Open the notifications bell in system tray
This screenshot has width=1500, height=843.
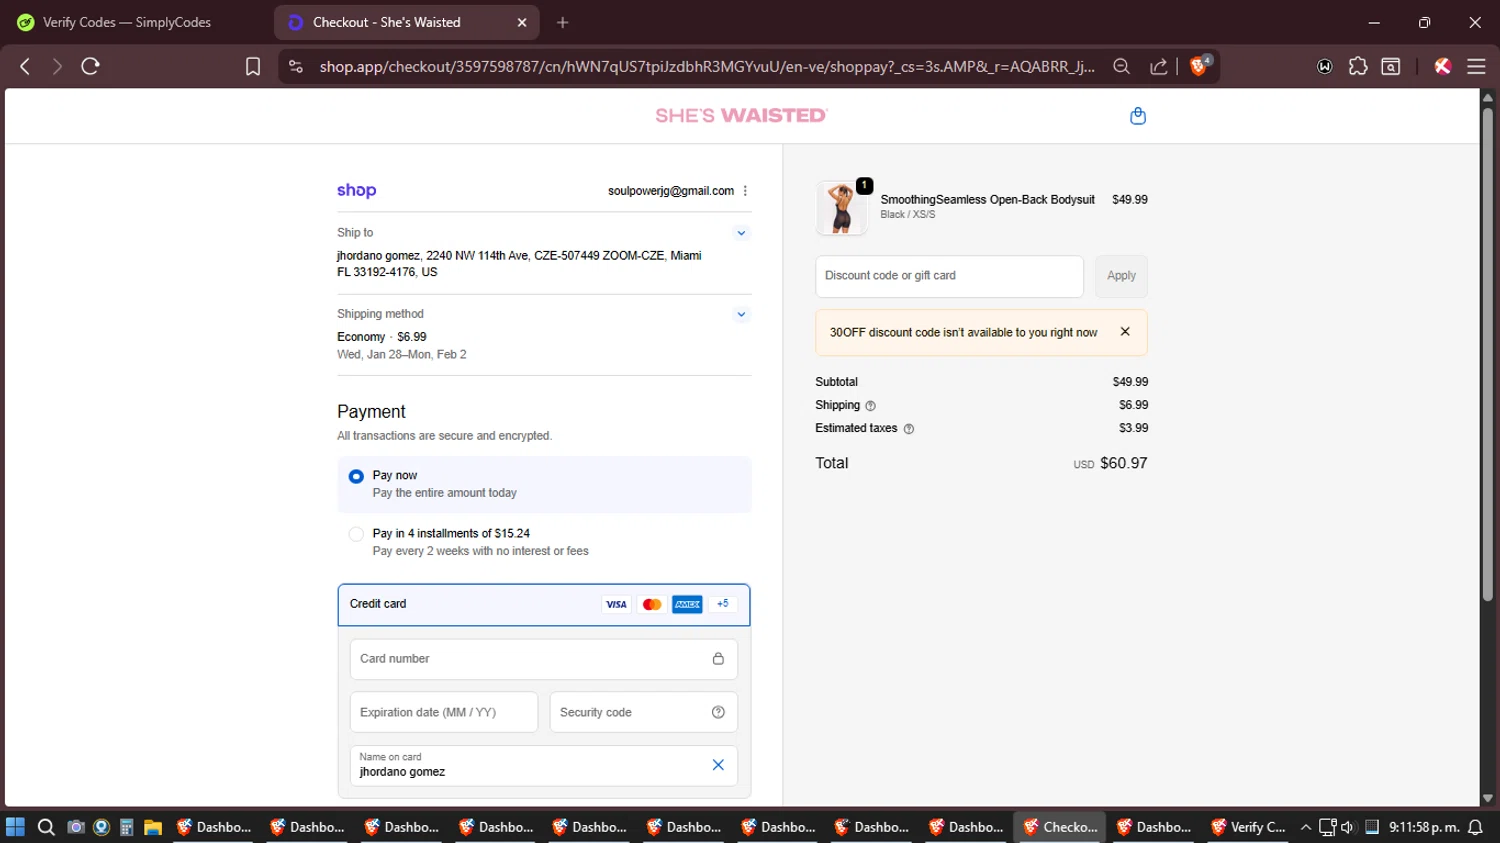pyautogui.click(x=1476, y=827)
